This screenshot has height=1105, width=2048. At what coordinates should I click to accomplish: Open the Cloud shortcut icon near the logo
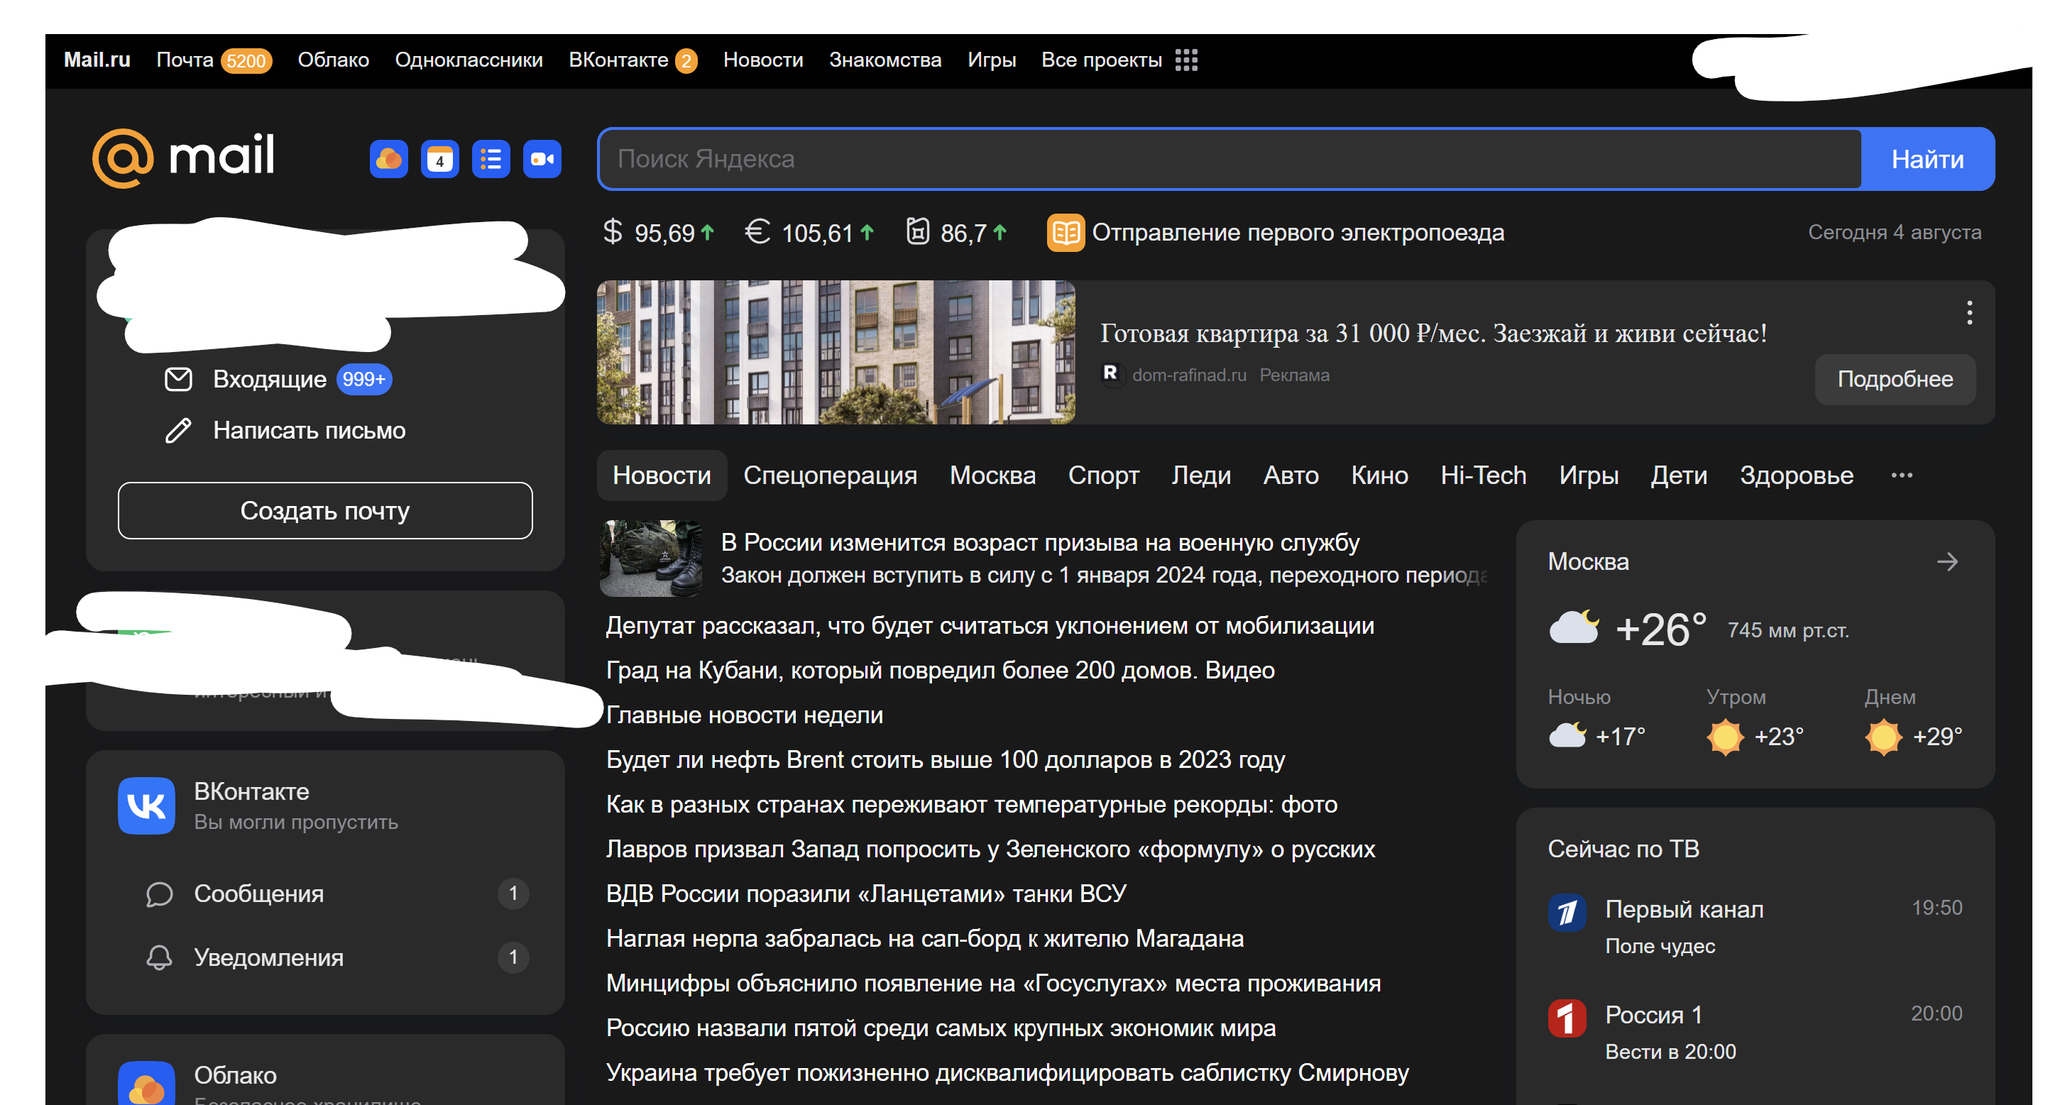point(388,159)
